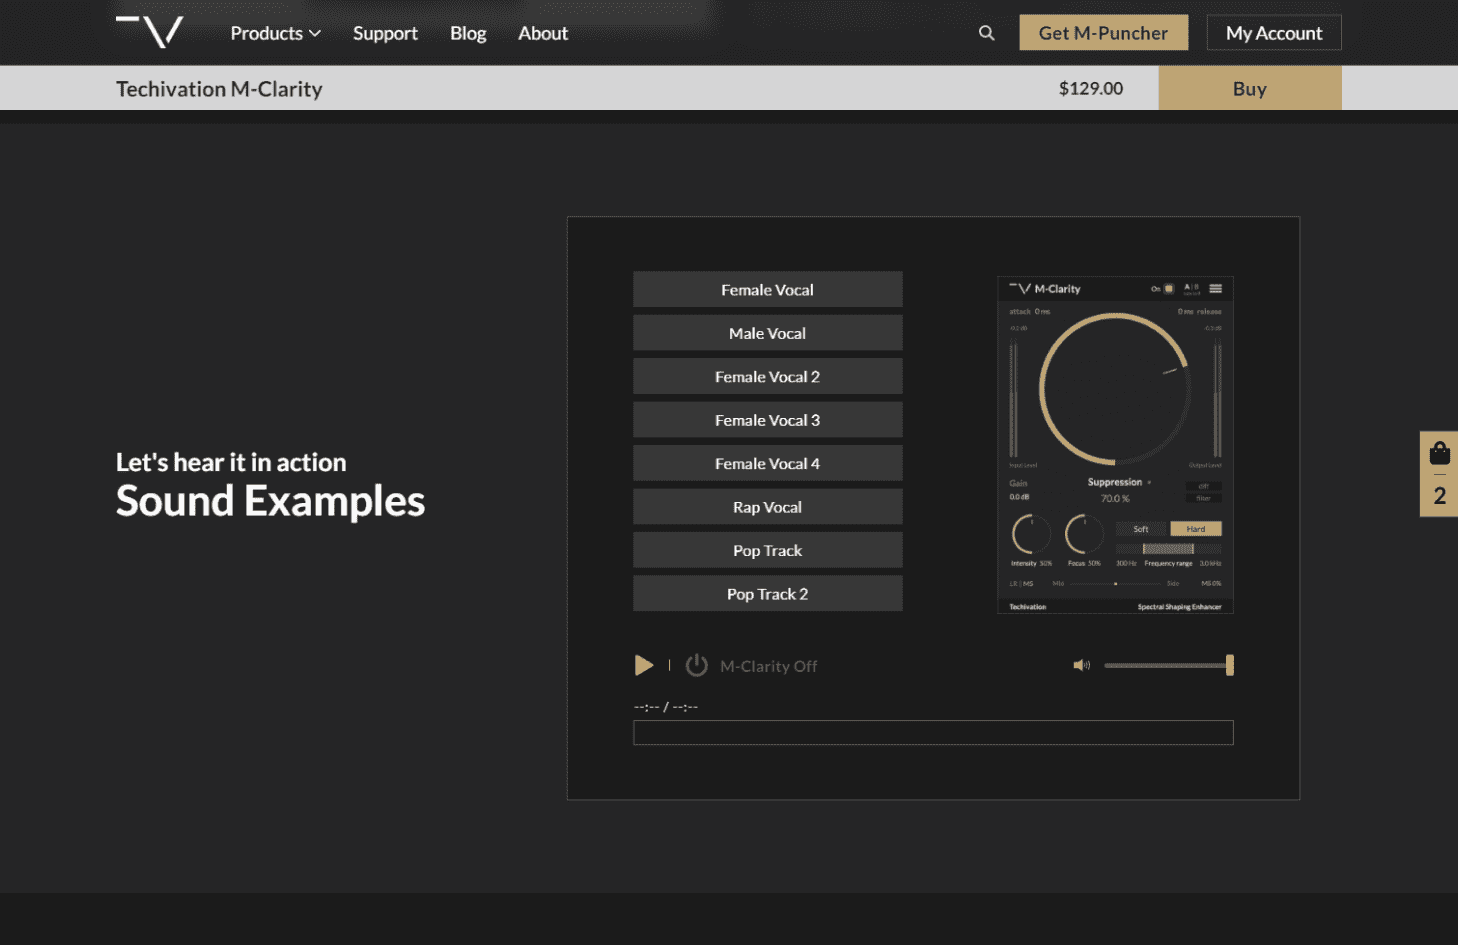Open the Support menu item

(x=385, y=33)
